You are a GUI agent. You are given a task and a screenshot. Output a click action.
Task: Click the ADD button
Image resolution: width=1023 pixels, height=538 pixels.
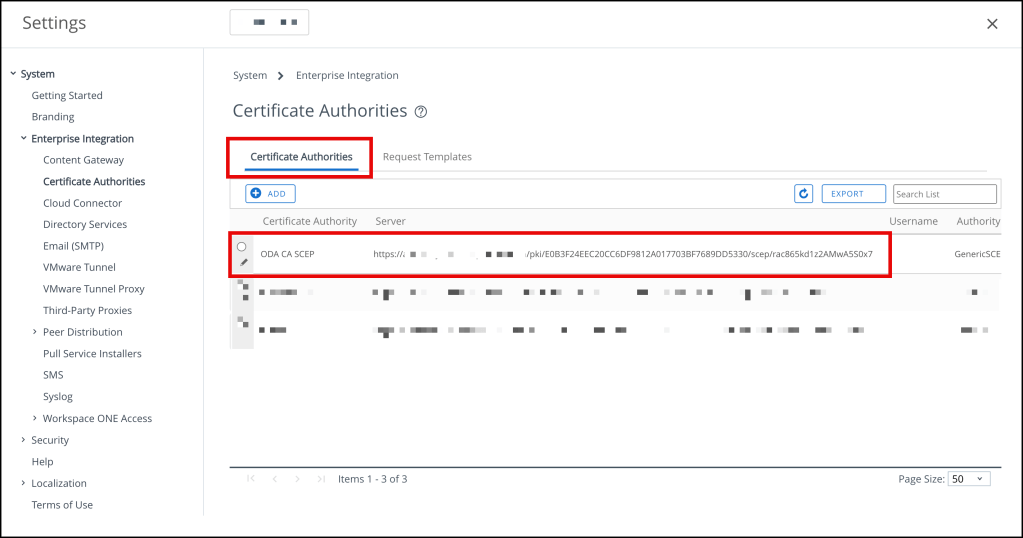(x=270, y=194)
